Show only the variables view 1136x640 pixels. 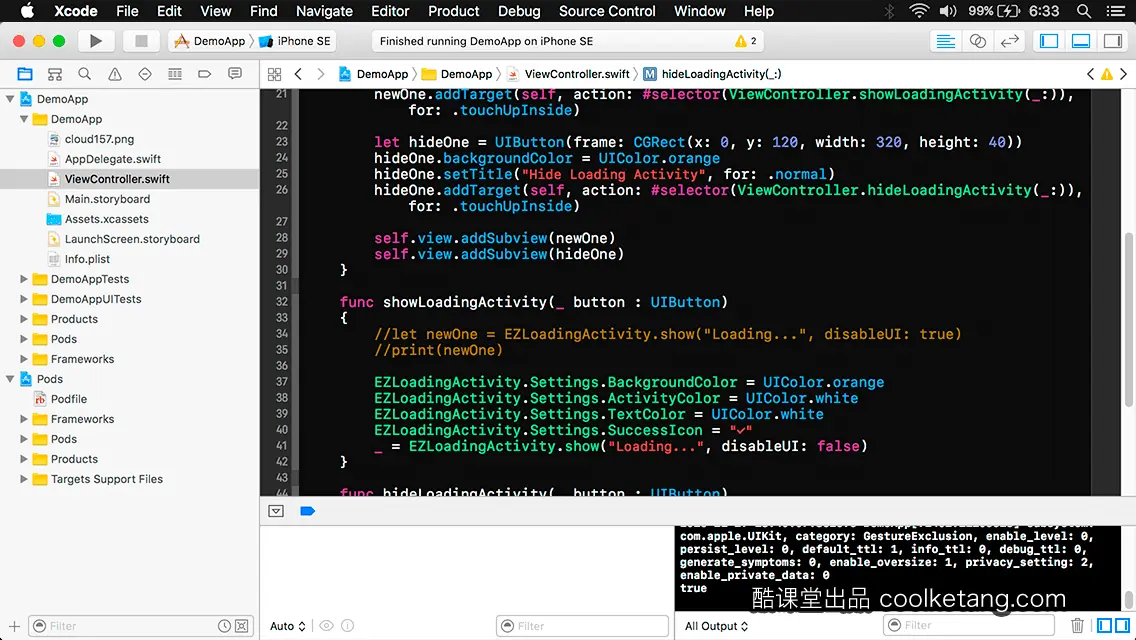click(1104, 626)
